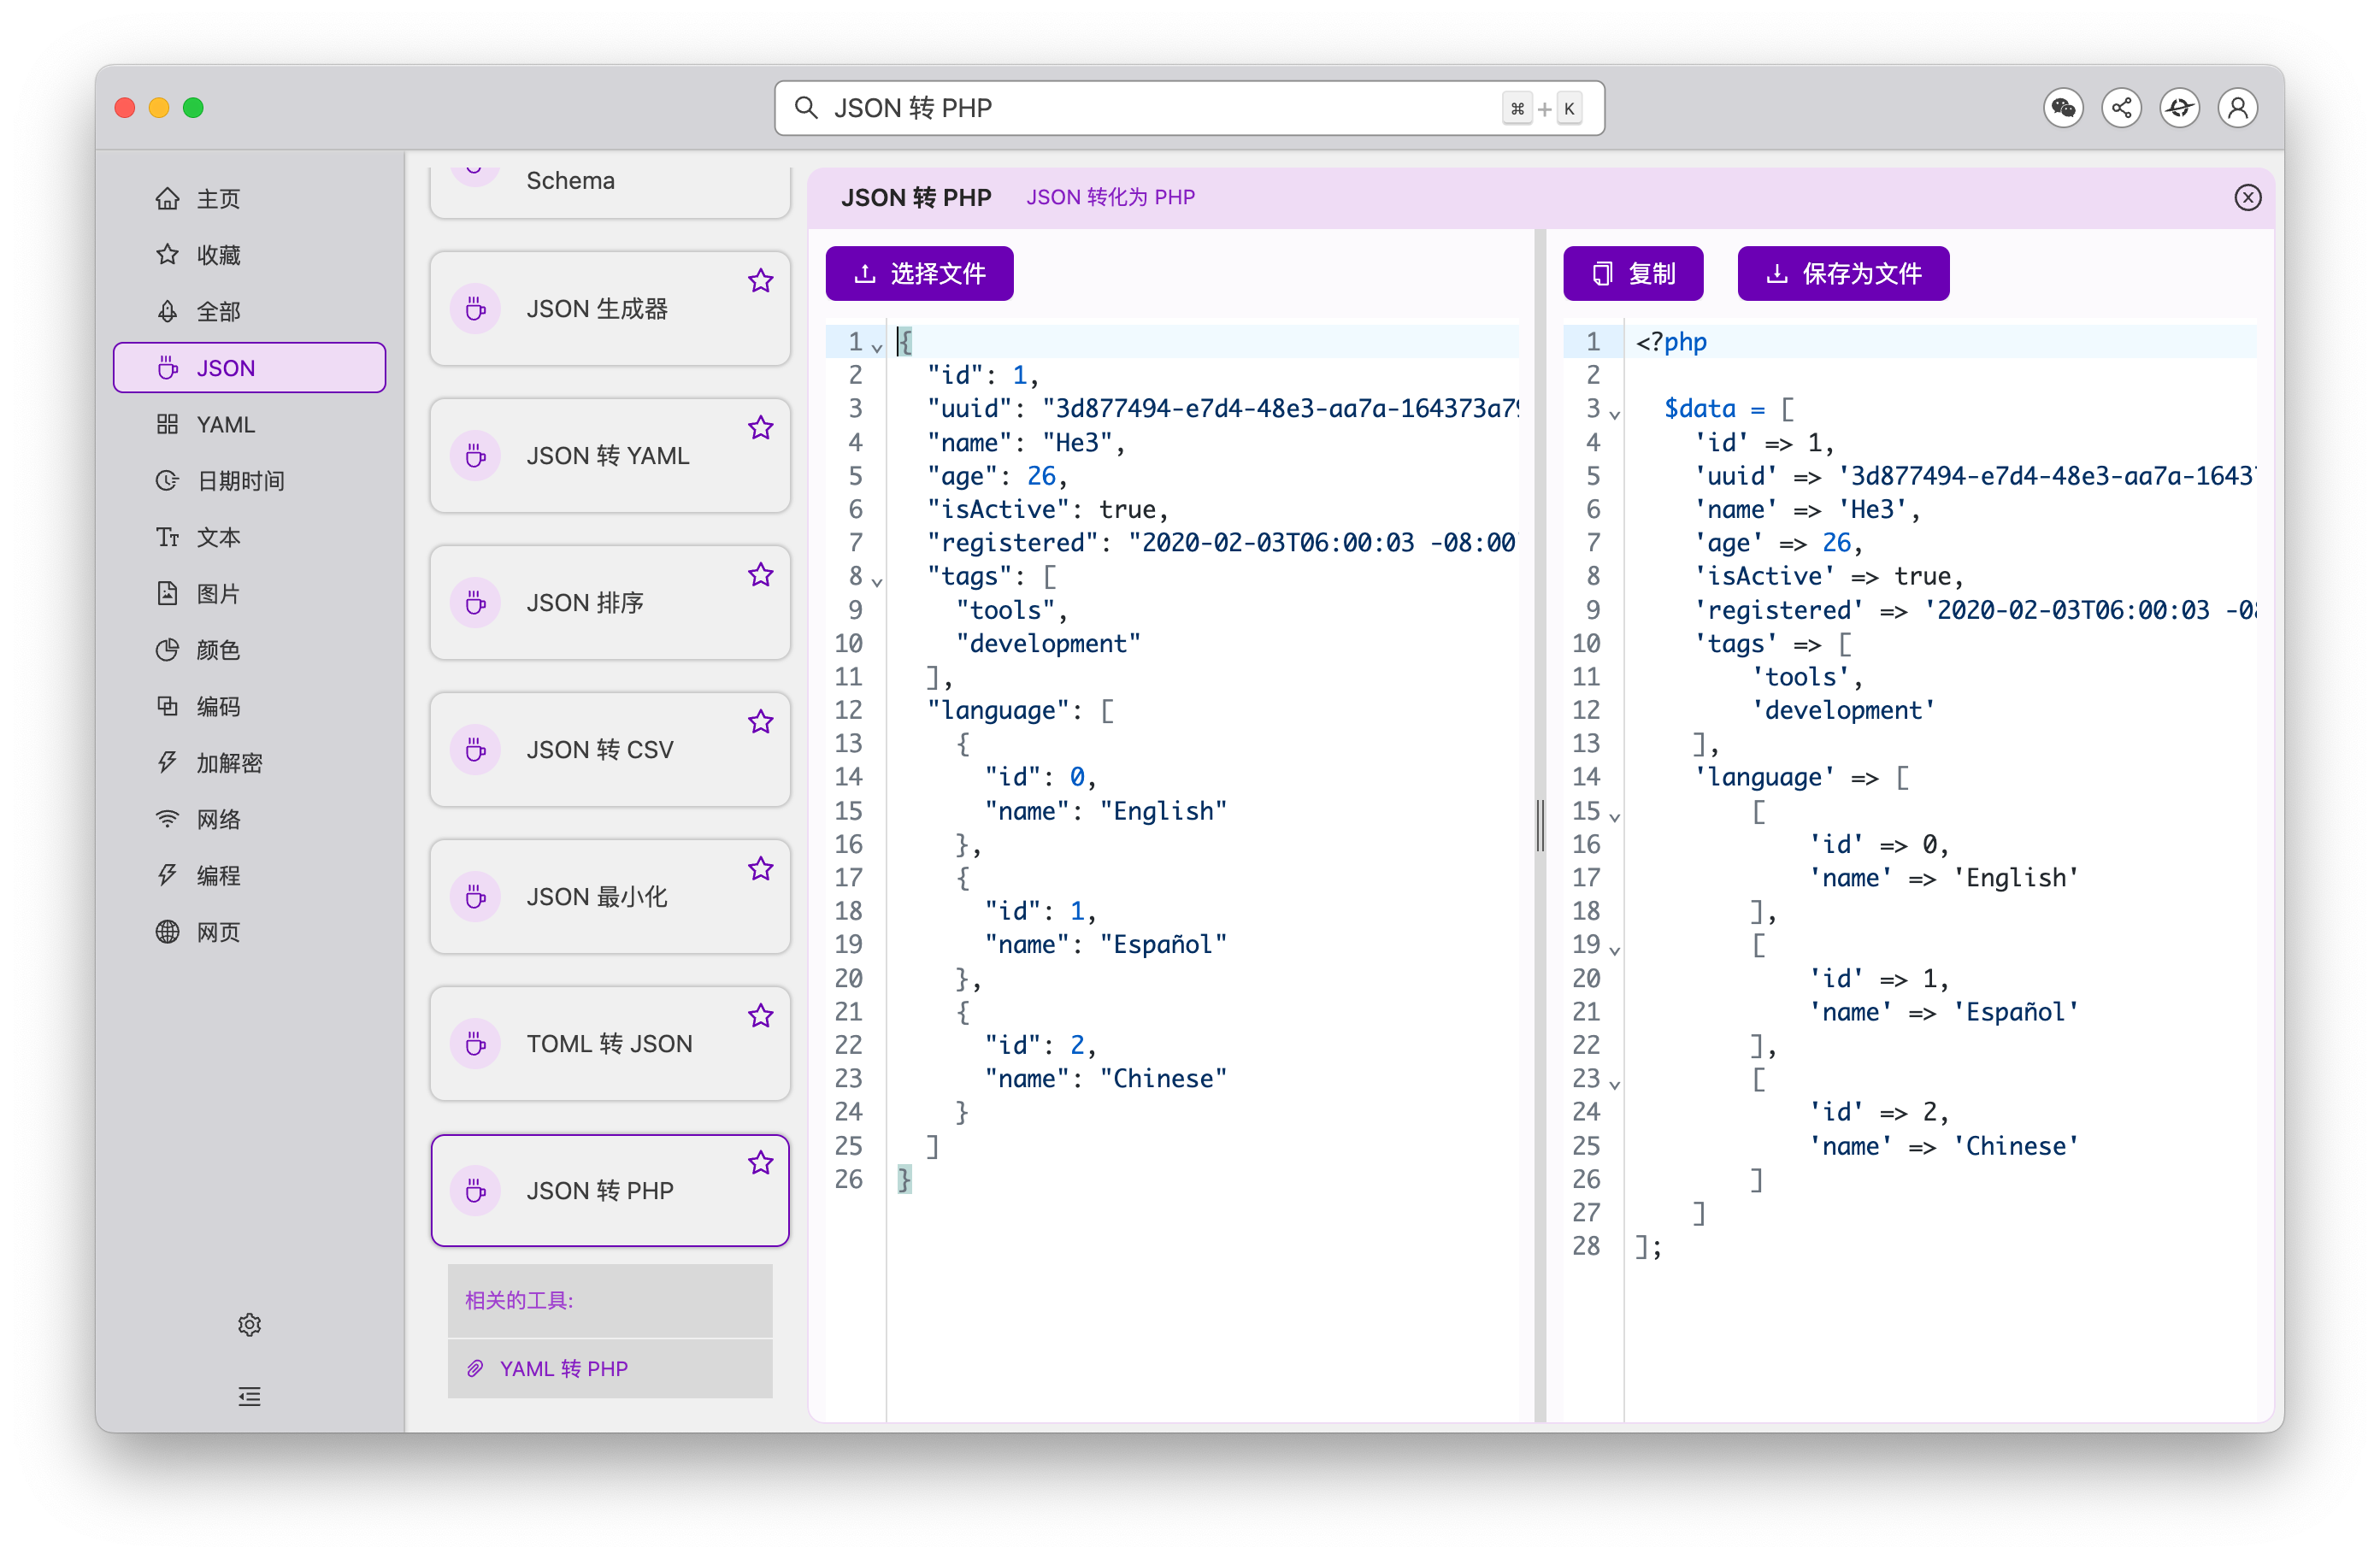Viewport: 2380px width, 1559px height.
Task: Select 全部 category in sidebar
Action: [249, 311]
